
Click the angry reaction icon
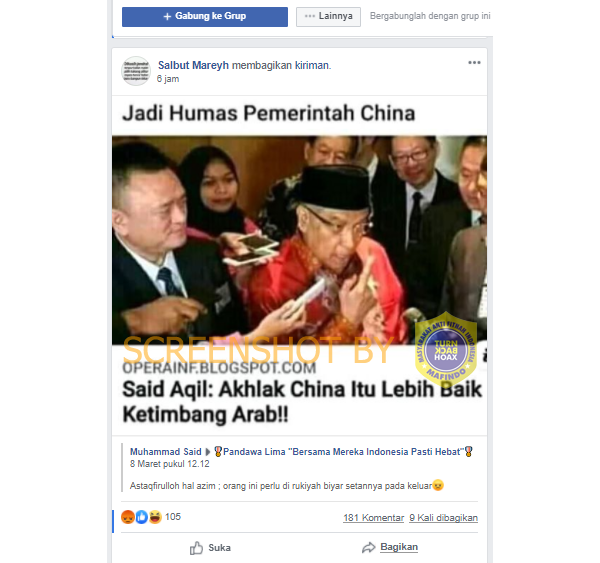coord(128,517)
